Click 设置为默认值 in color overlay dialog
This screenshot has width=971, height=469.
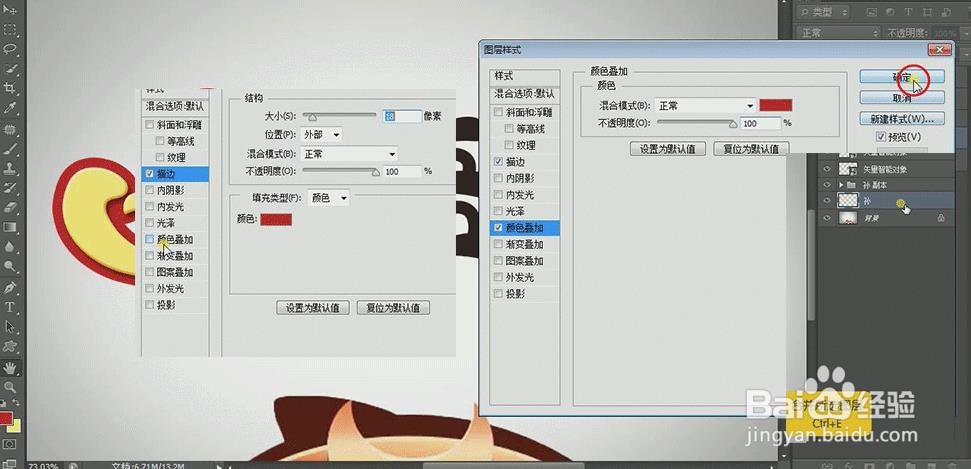(668, 149)
